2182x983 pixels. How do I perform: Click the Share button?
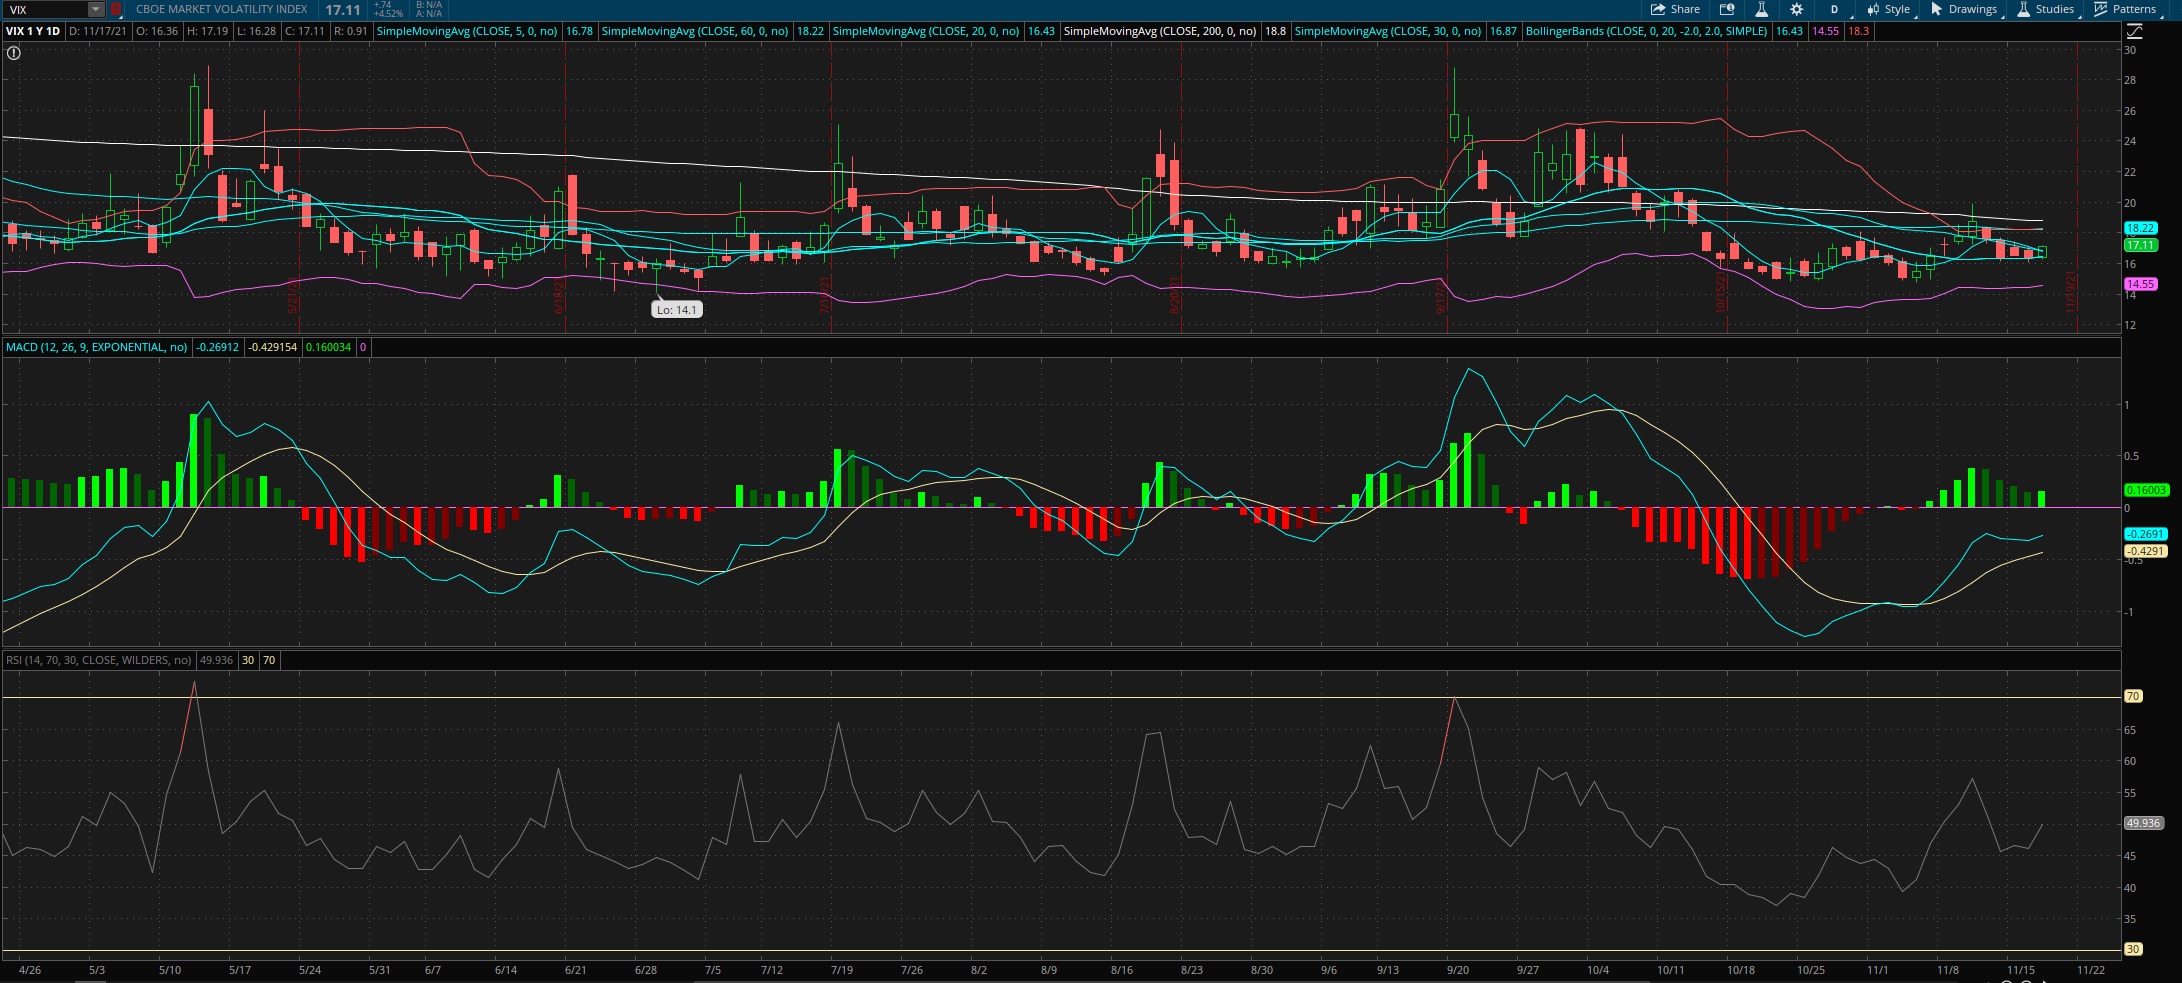(x=1676, y=9)
